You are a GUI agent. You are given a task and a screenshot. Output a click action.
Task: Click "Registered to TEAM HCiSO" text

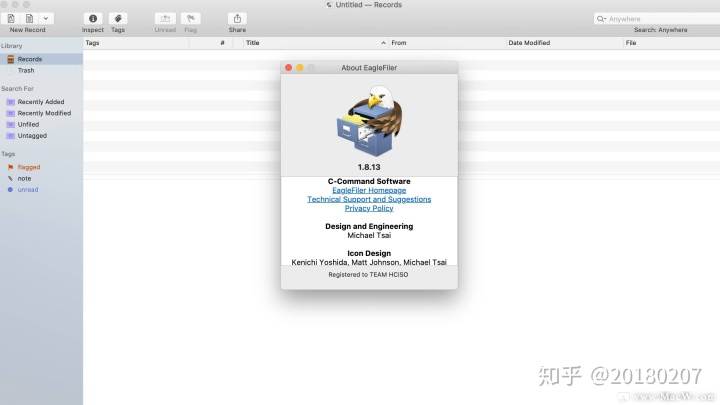click(368, 275)
